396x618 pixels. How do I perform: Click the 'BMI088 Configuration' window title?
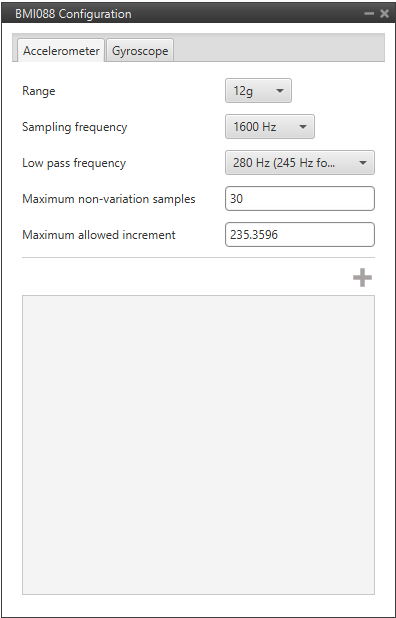(x=73, y=14)
